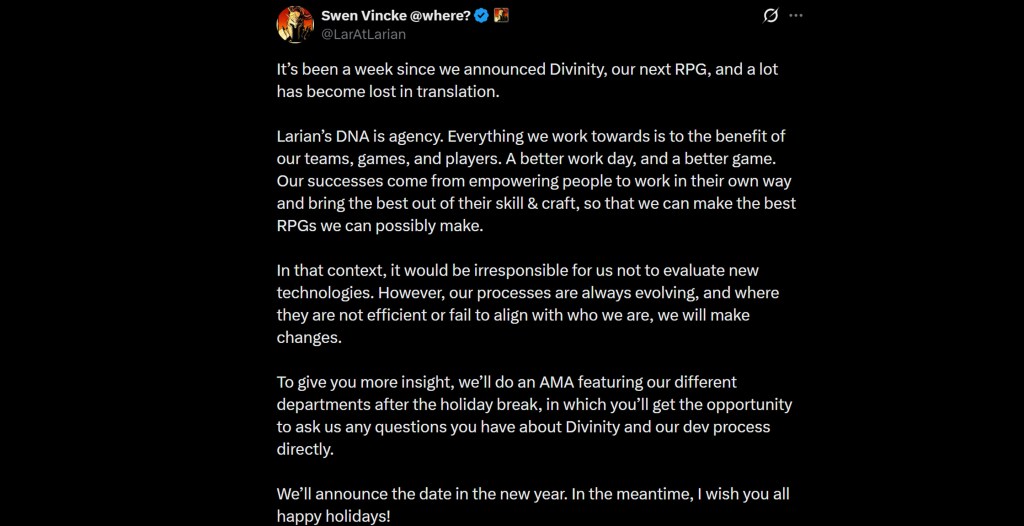Click the affiliation badge beside the verified checkmark
The height and width of the screenshot is (526, 1024).
coord(501,16)
